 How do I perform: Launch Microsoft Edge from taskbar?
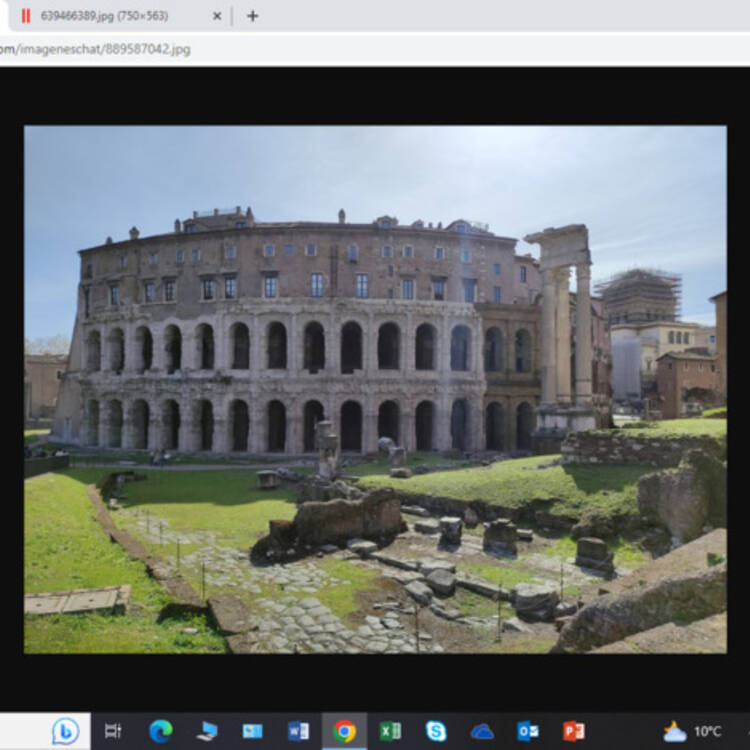click(x=161, y=731)
